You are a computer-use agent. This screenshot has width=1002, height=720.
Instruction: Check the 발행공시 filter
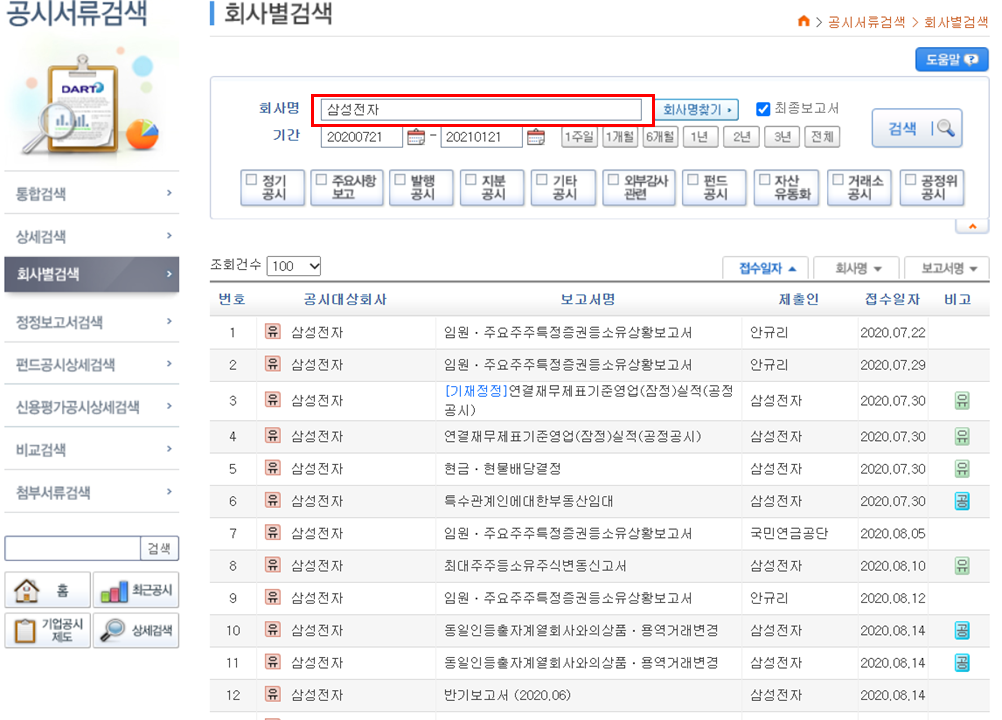pos(400,180)
